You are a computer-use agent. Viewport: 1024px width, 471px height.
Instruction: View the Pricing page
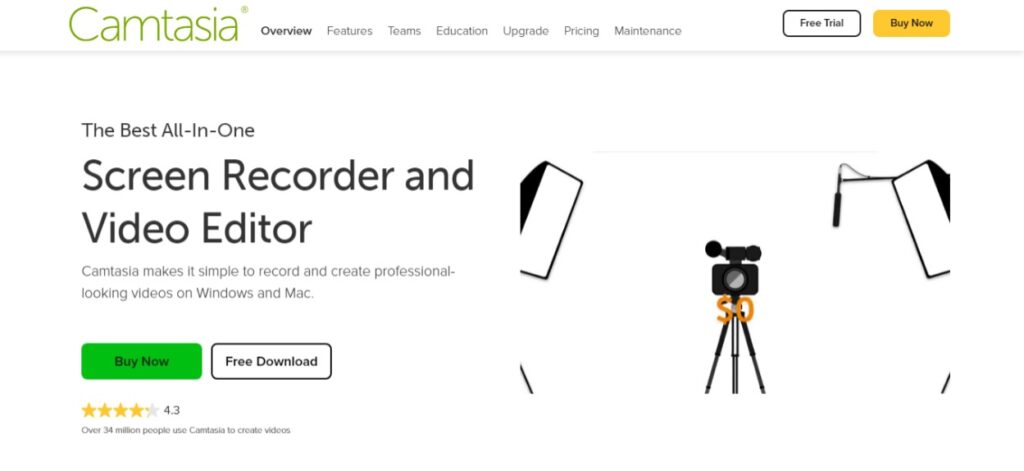581,31
